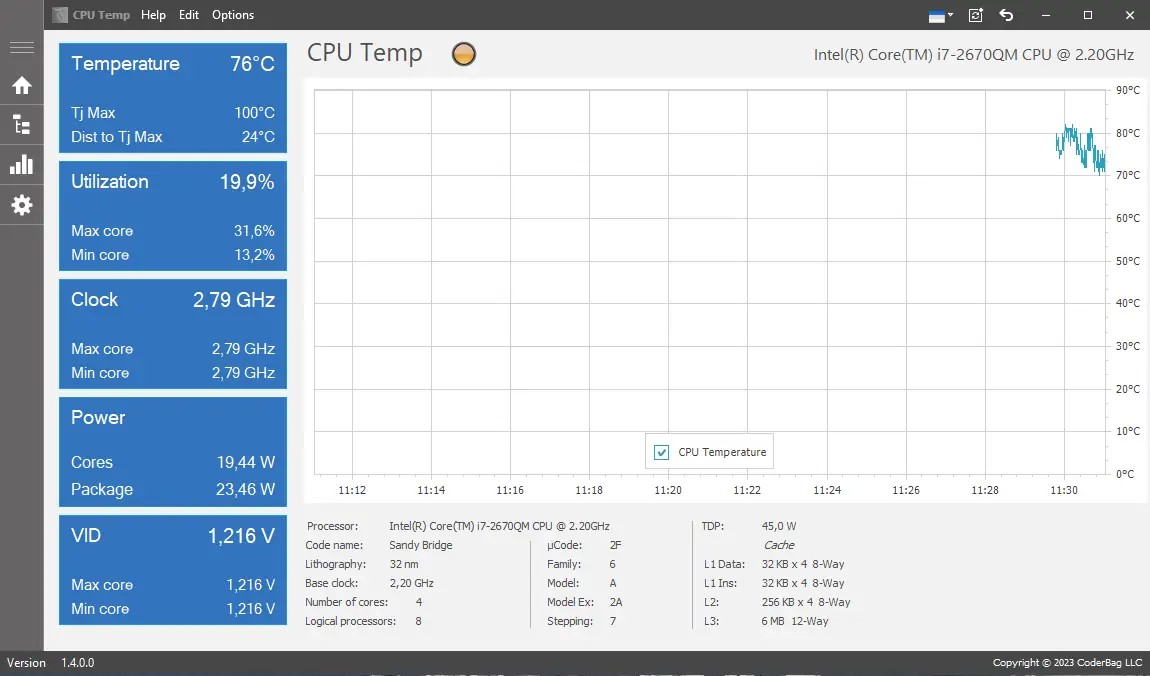Click the CPU Temp app logo icon
The height and width of the screenshot is (676, 1150).
[59, 15]
